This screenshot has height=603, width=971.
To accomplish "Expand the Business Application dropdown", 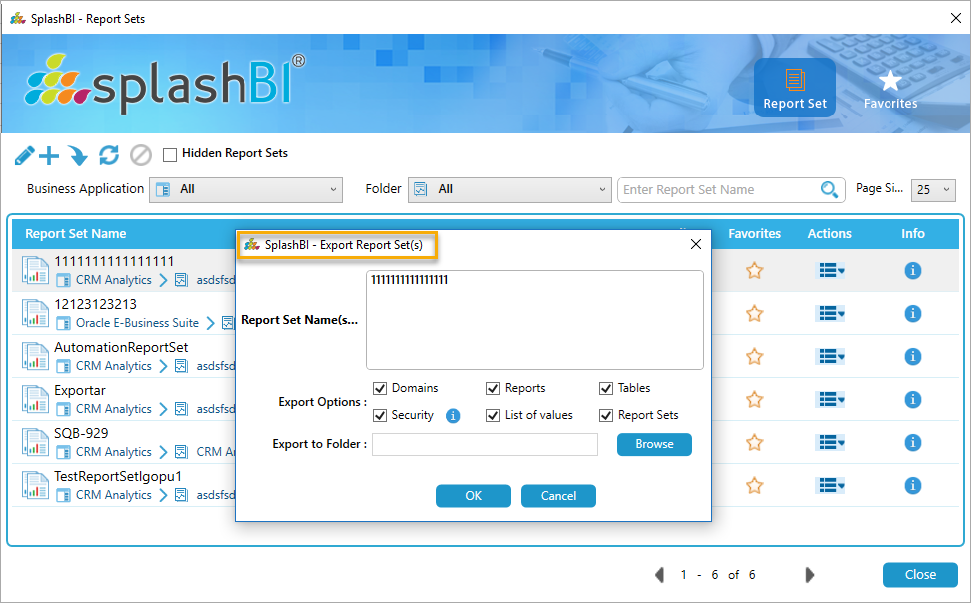I will coord(245,189).
